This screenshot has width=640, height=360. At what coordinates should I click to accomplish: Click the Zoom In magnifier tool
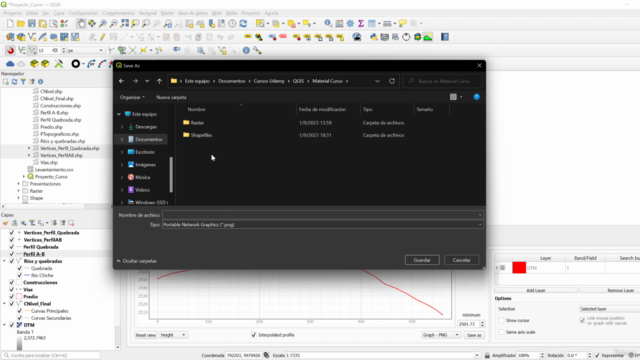pos(103,24)
